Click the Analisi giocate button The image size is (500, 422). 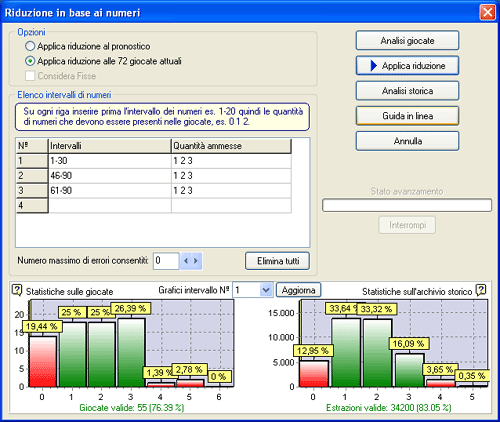click(x=407, y=41)
